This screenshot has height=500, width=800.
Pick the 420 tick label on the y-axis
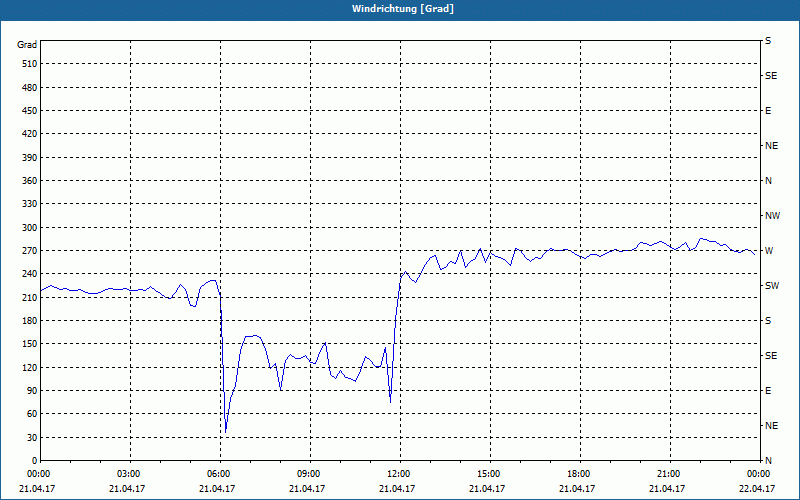tap(29, 134)
